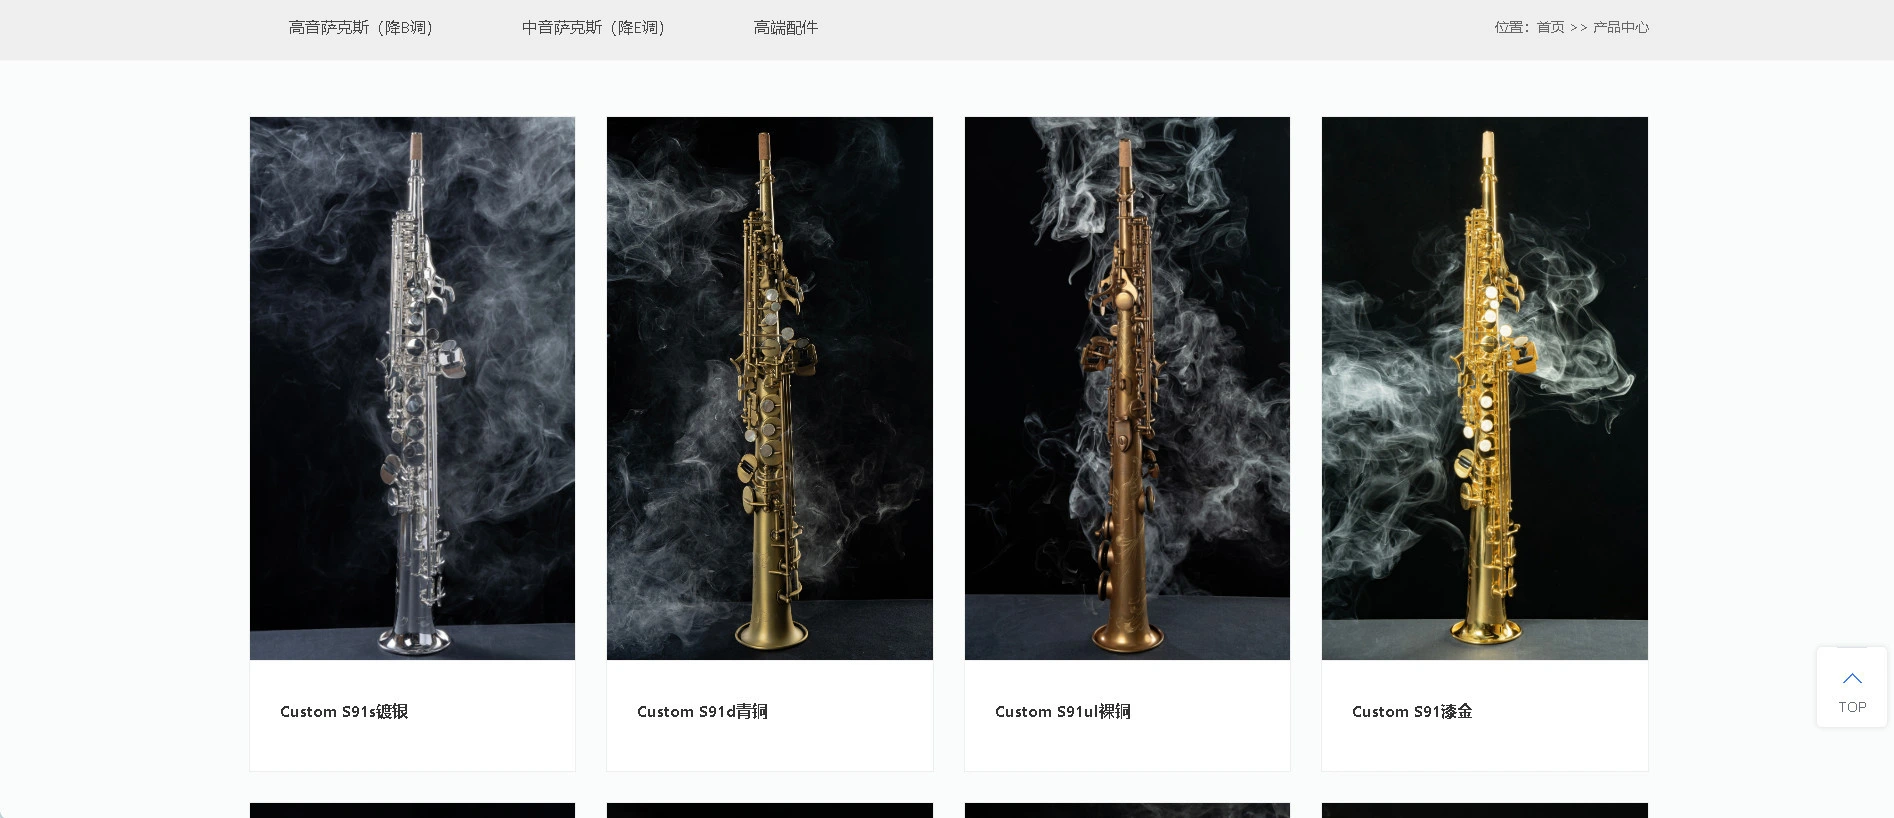Click the Custom S91漆金 product title
Viewport: 1894px width, 818px height.
(x=1412, y=712)
